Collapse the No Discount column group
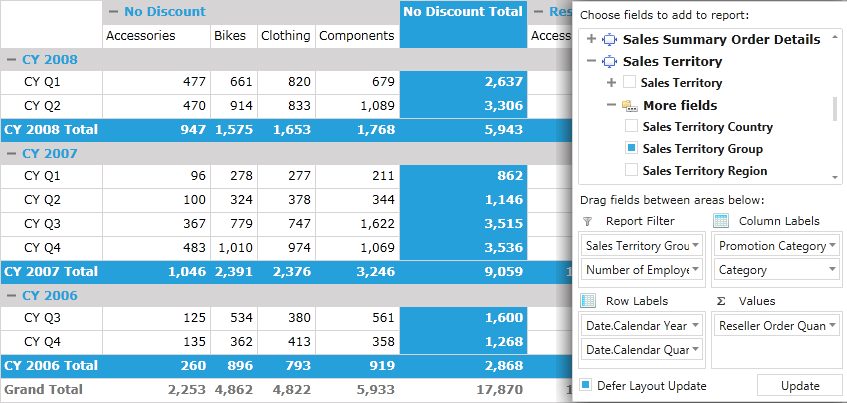Screen dimensions: 847x403 tap(113, 11)
